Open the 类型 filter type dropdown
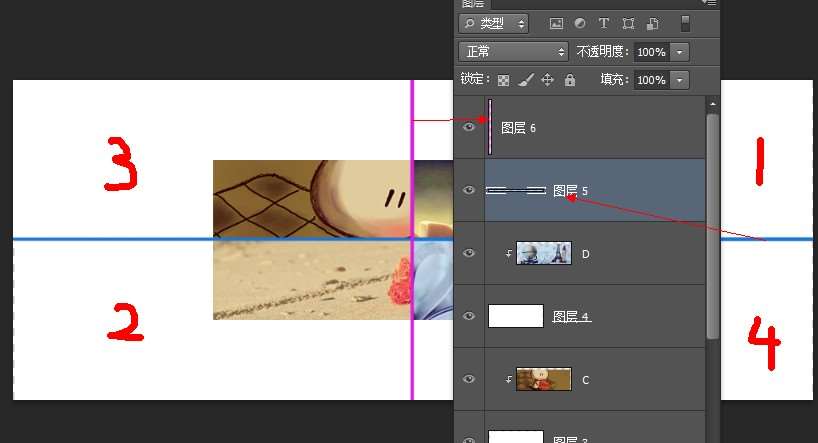This screenshot has height=443, width=818. (493, 23)
